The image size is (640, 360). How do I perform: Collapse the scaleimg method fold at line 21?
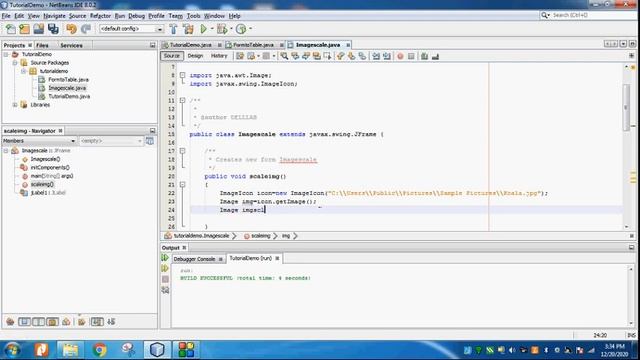(182, 184)
